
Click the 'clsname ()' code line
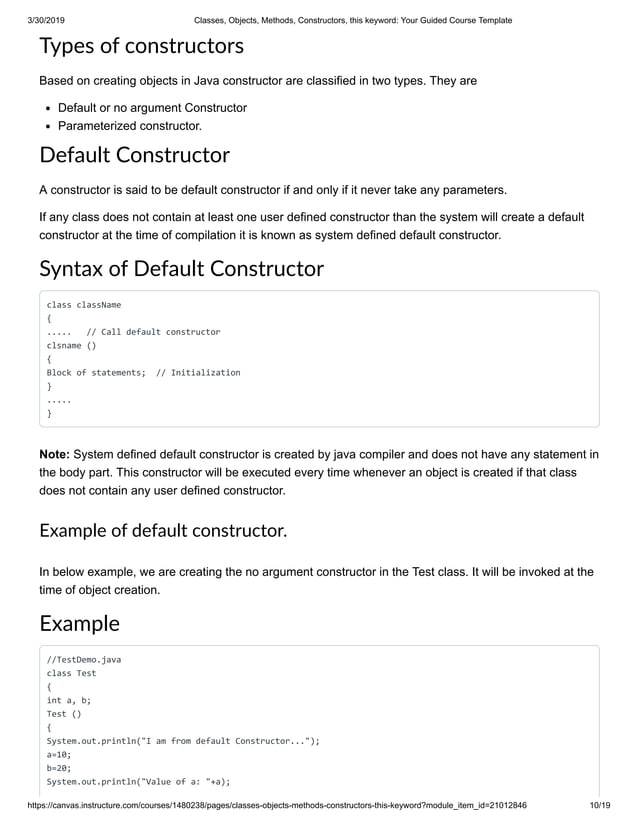pos(72,346)
